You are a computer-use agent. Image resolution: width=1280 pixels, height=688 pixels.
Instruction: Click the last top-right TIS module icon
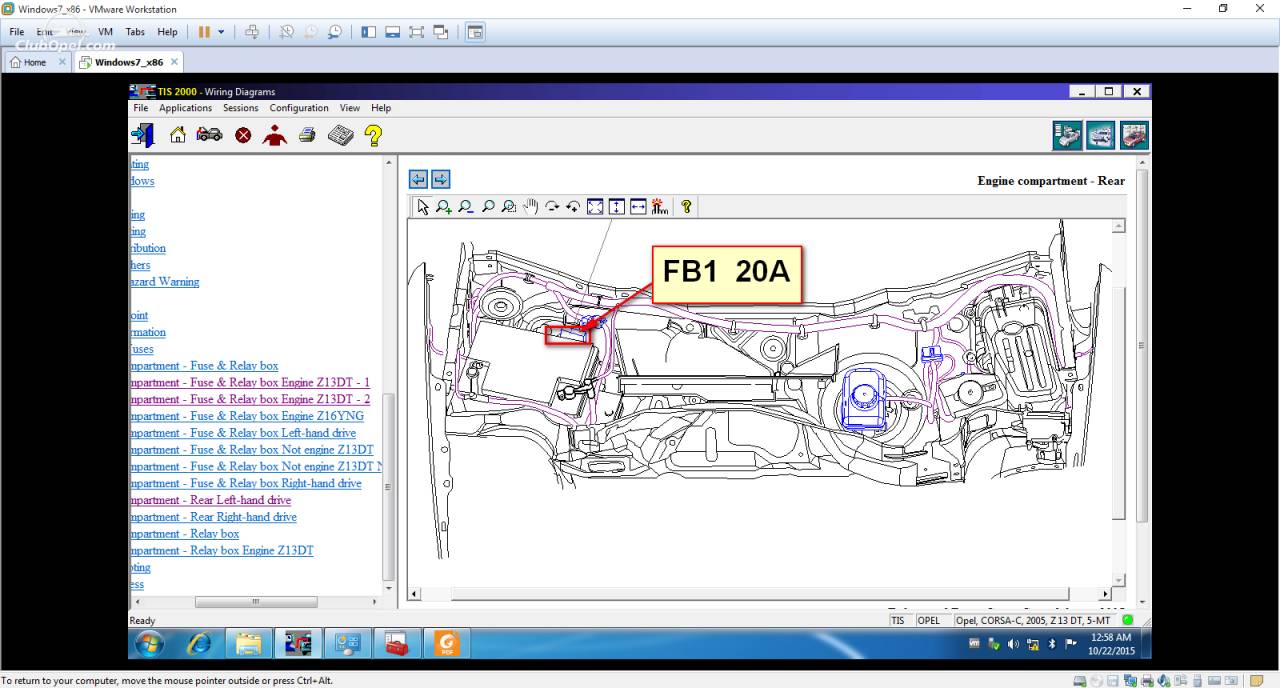pyautogui.click(x=1134, y=136)
